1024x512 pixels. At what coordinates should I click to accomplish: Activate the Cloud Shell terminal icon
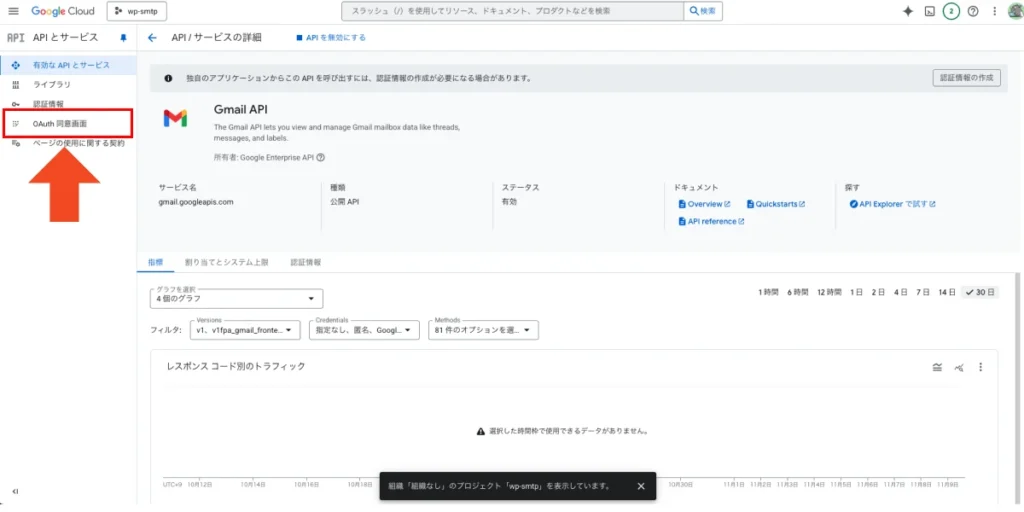[929, 11]
